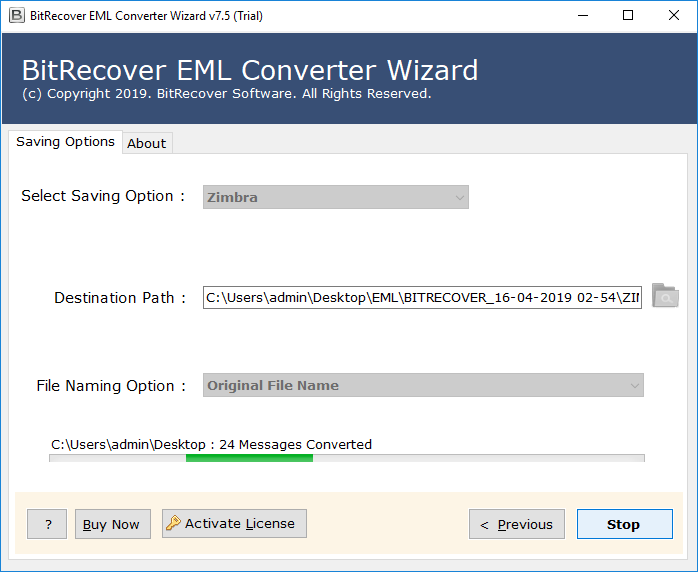This screenshot has height=572, width=698.
Task: Click the folder browse icon beside Destination Path
Action: point(665,296)
